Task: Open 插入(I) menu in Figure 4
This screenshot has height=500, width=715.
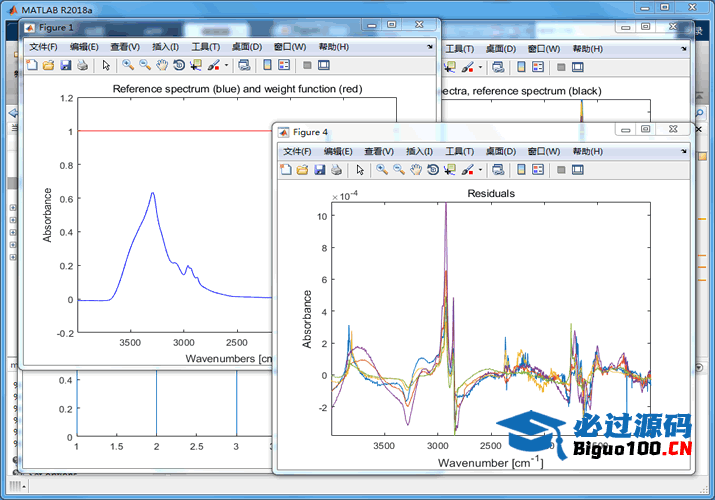Action: tap(419, 151)
